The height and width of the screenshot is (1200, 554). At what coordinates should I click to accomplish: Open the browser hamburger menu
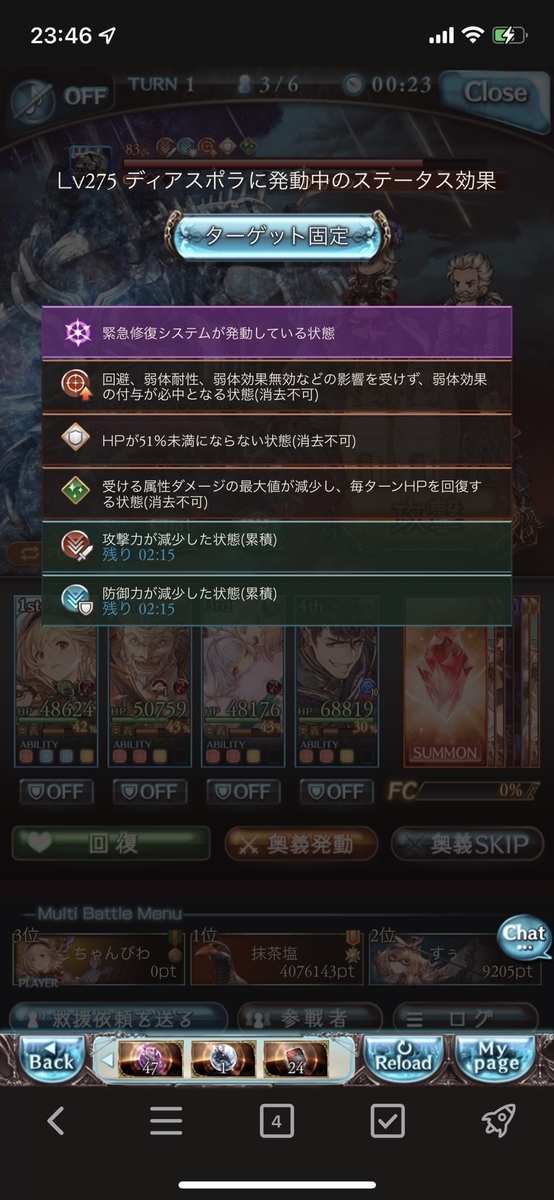click(166, 1122)
